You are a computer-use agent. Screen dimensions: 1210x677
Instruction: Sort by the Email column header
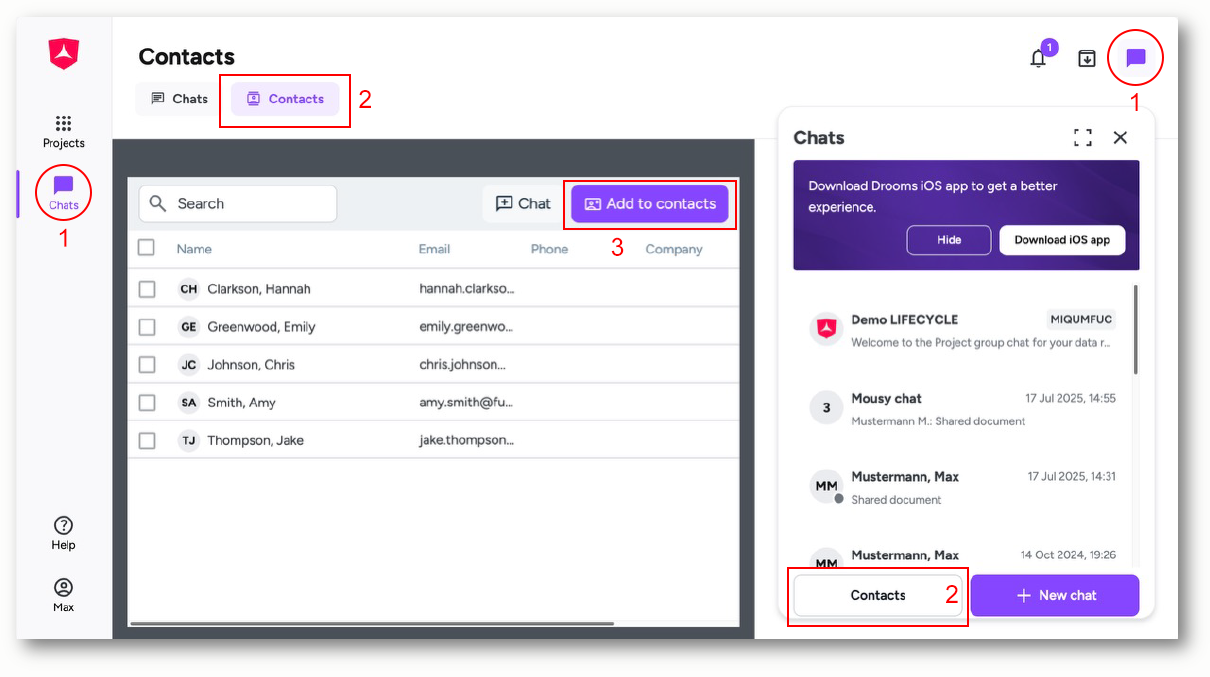click(x=434, y=249)
